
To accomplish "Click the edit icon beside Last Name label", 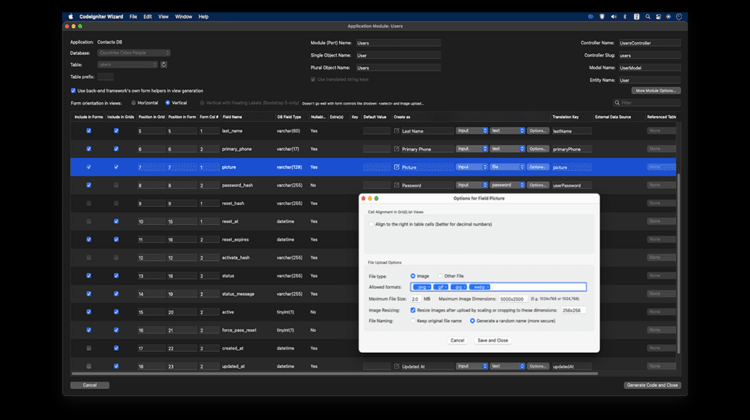I will pos(397,131).
